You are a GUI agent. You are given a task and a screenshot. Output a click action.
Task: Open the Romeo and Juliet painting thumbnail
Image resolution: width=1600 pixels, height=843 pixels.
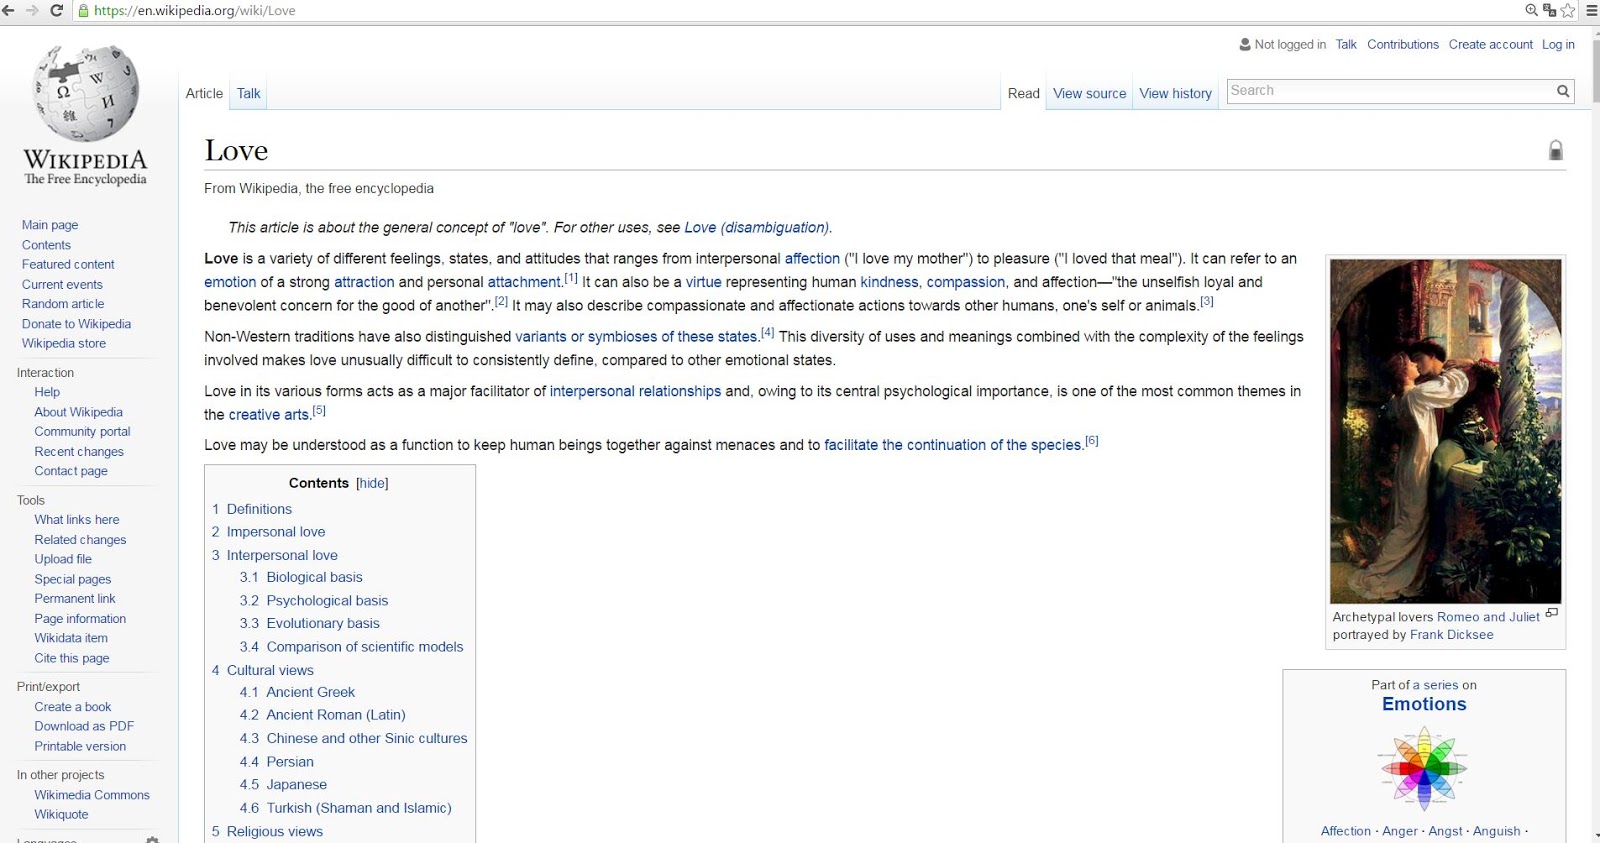pos(1445,431)
